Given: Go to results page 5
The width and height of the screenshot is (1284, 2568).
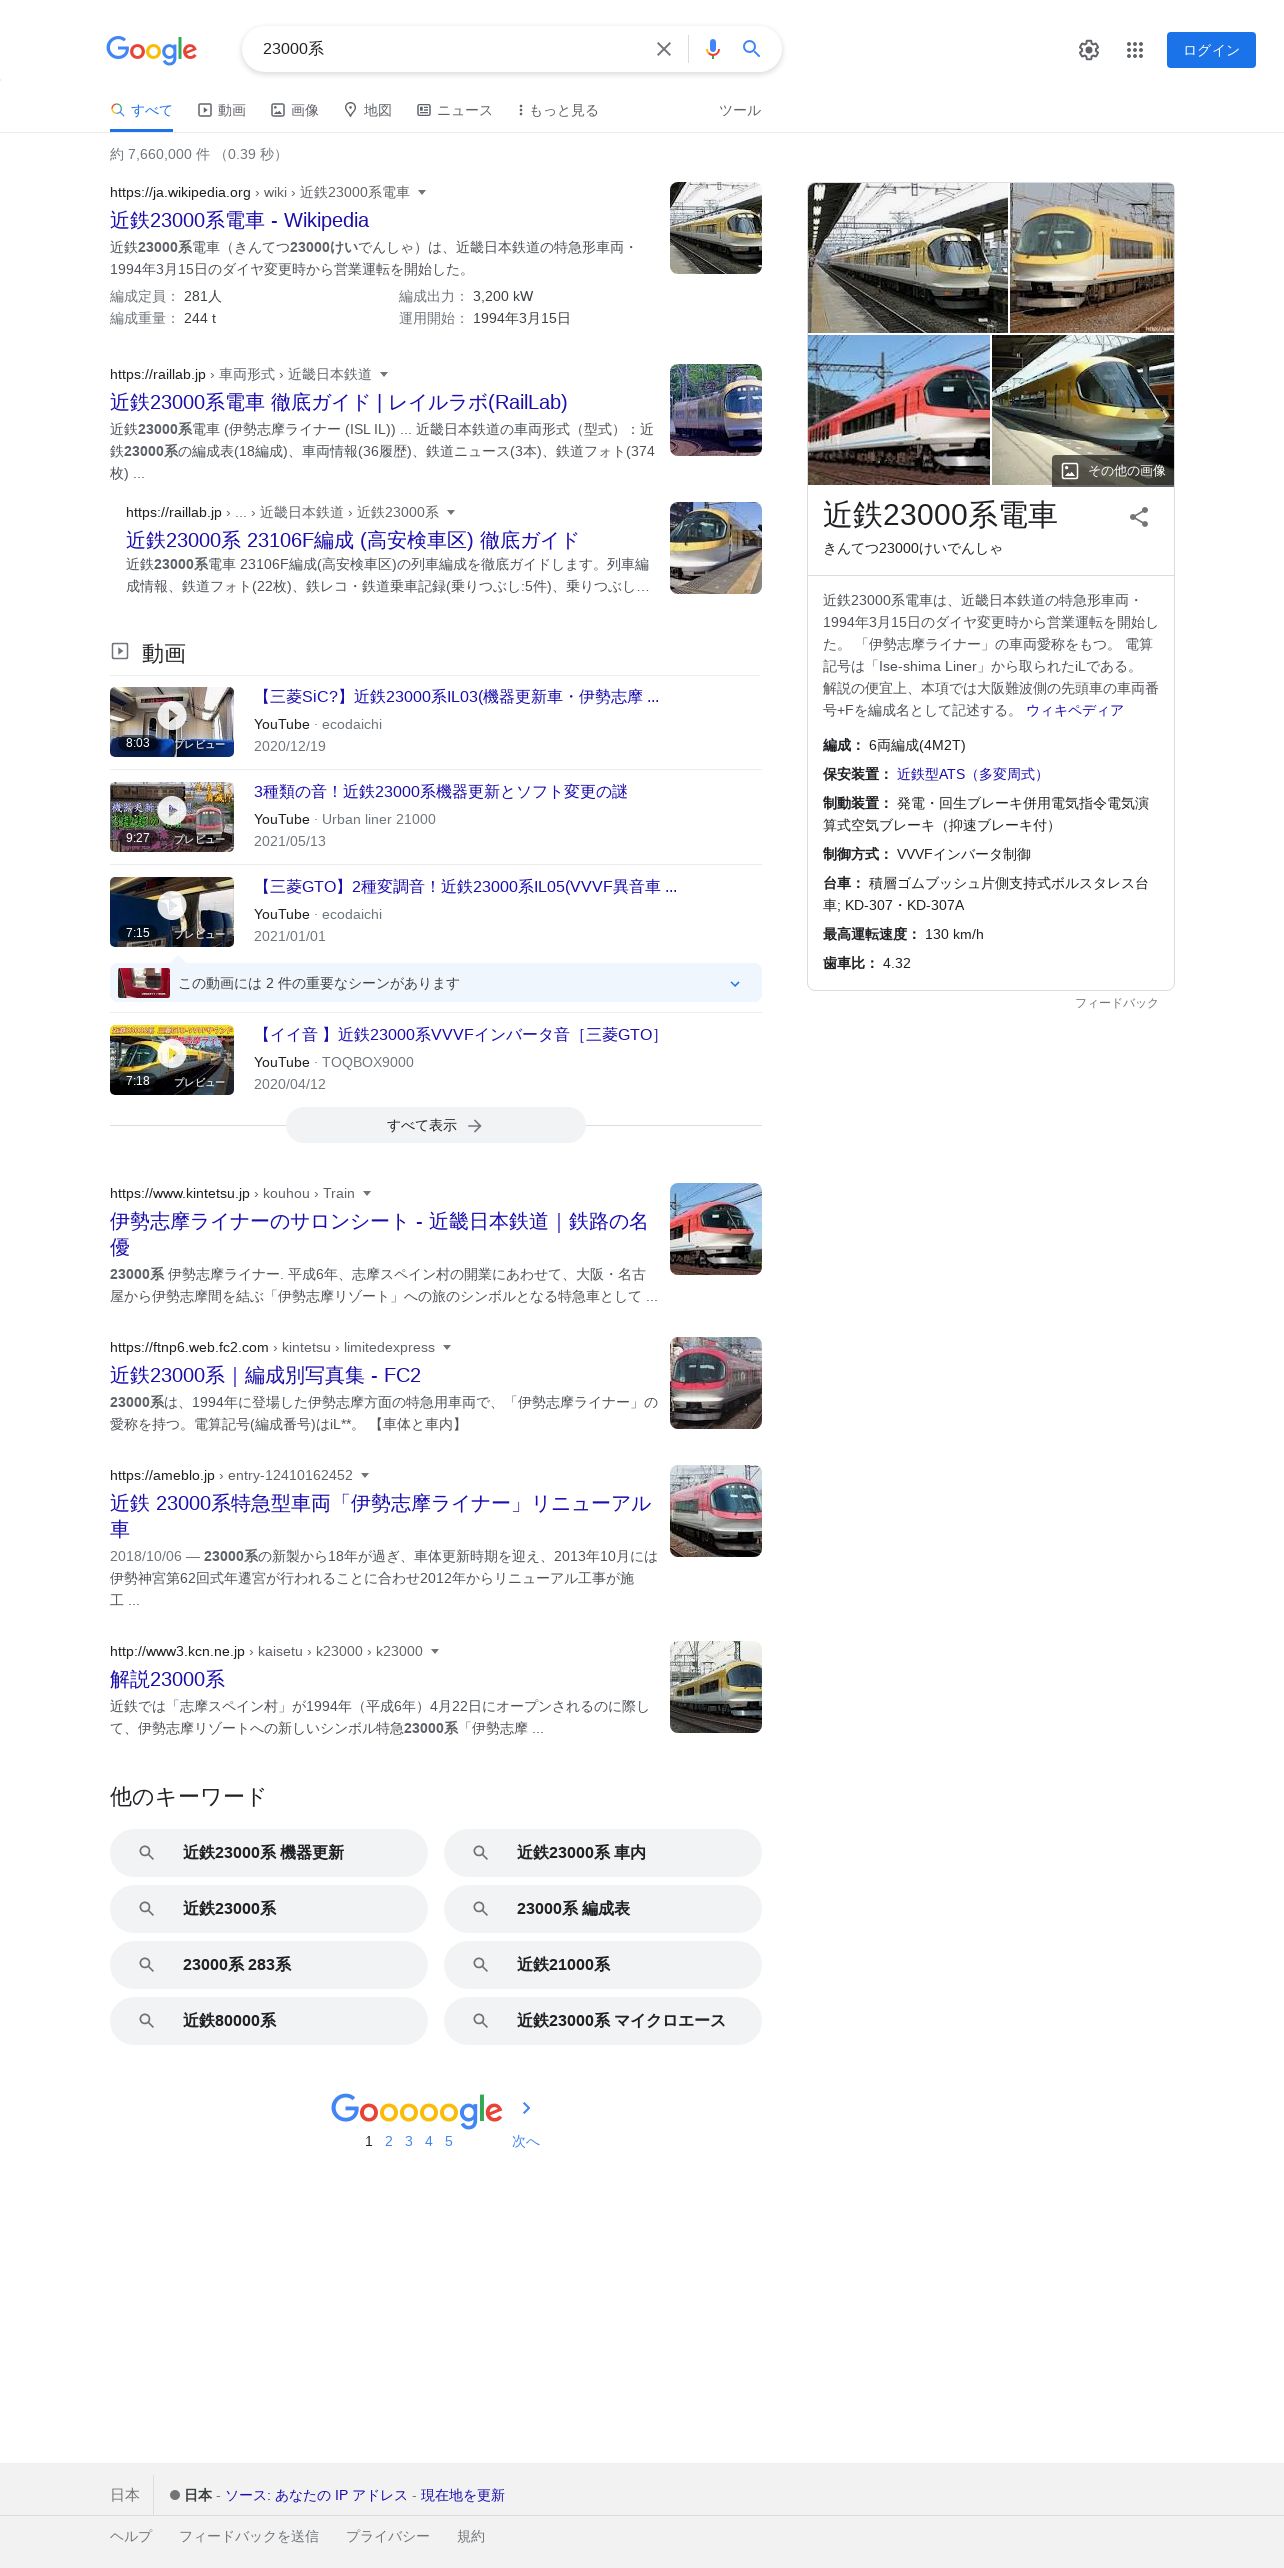Looking at the screenshot, I should pyautogui.click(x=449, y=2141).
